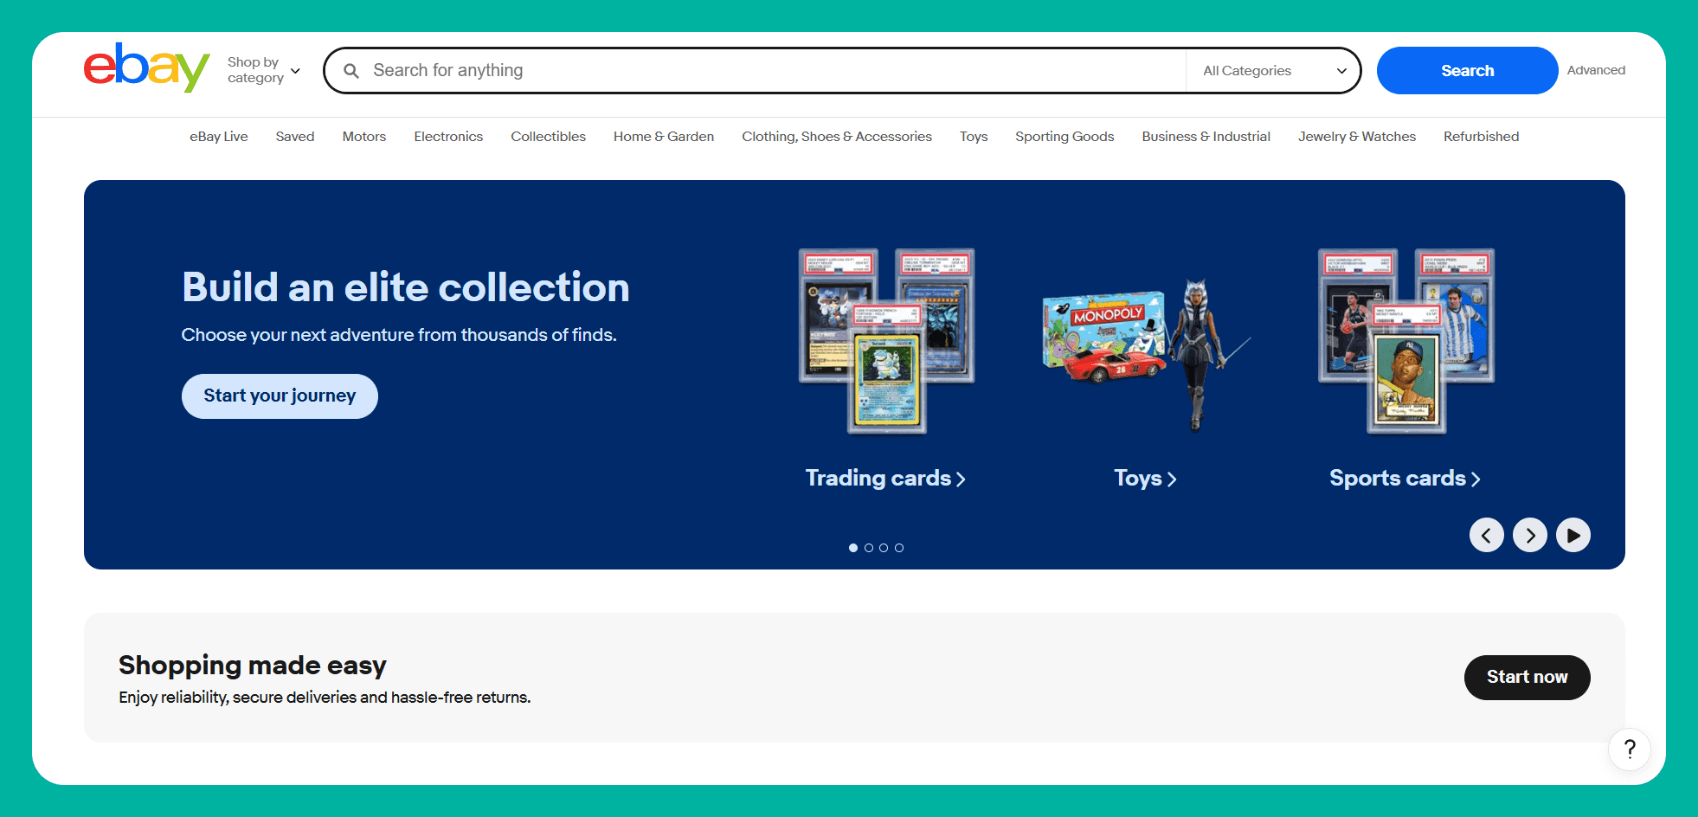Open the help question mark button
The height and width of the screenshot is (817, 1698).
1630,749
